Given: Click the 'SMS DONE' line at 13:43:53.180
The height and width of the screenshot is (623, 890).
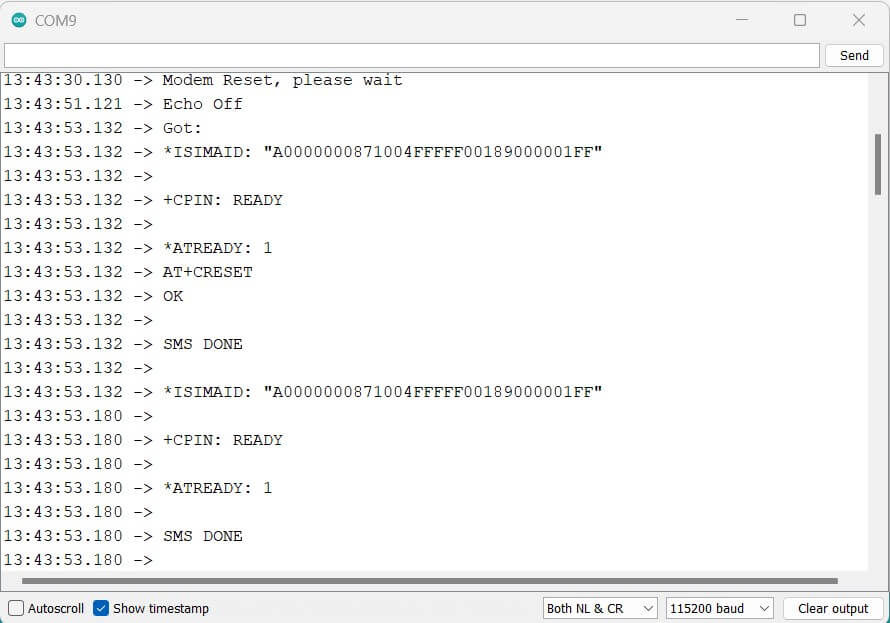Looking at the screenshot, I should 123,536.
